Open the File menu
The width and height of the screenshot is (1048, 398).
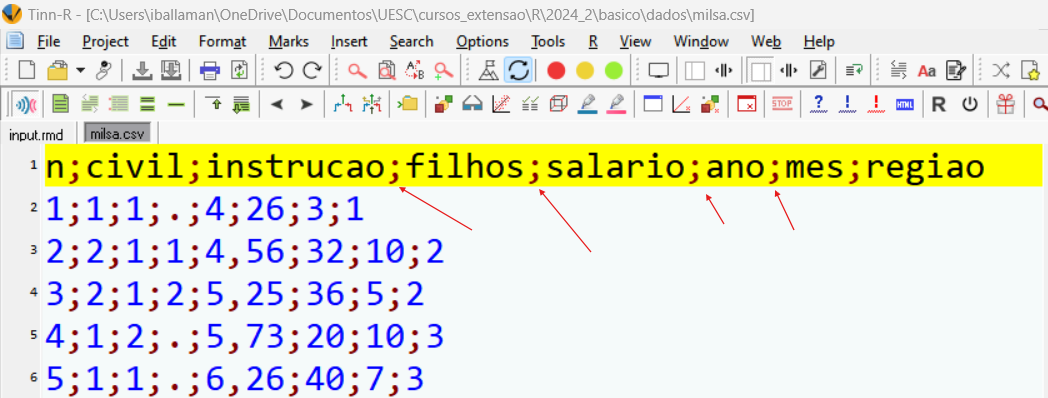[49, 41]
